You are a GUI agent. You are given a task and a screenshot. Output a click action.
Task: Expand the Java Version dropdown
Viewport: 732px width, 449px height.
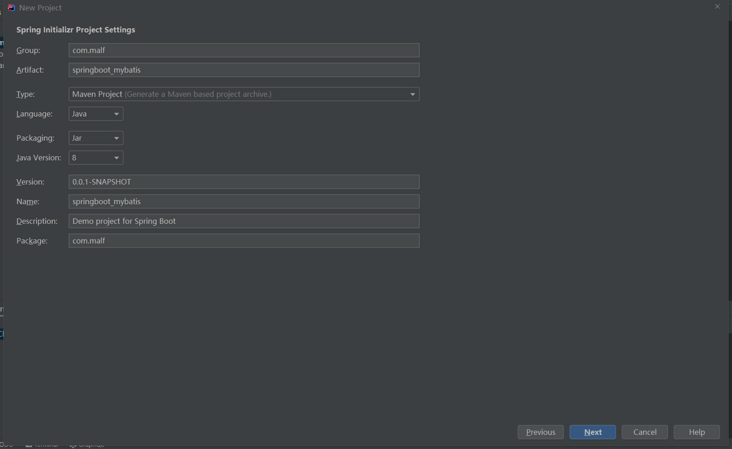coord(95,158)
